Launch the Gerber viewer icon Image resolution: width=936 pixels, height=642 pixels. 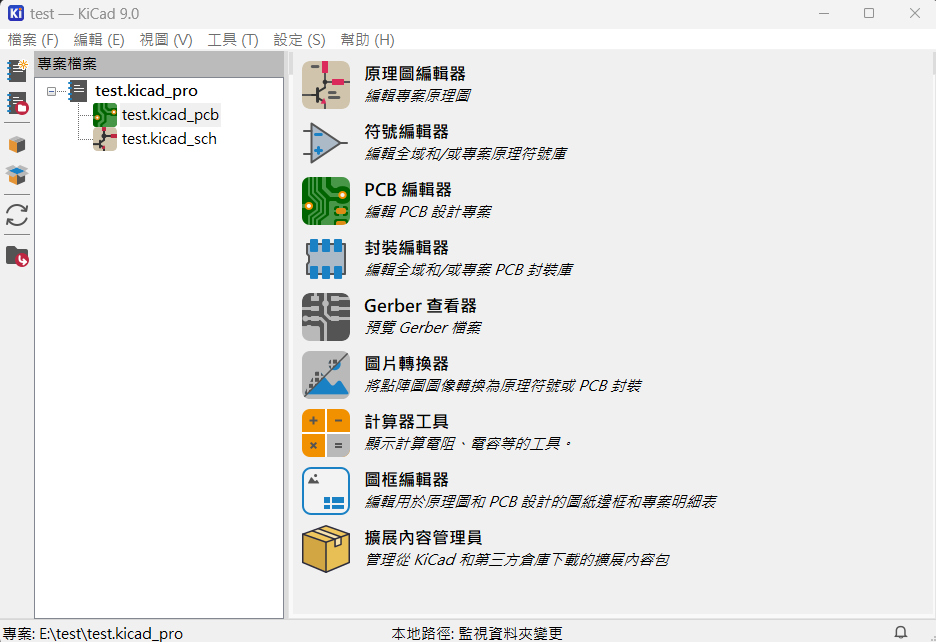point(325,317)
